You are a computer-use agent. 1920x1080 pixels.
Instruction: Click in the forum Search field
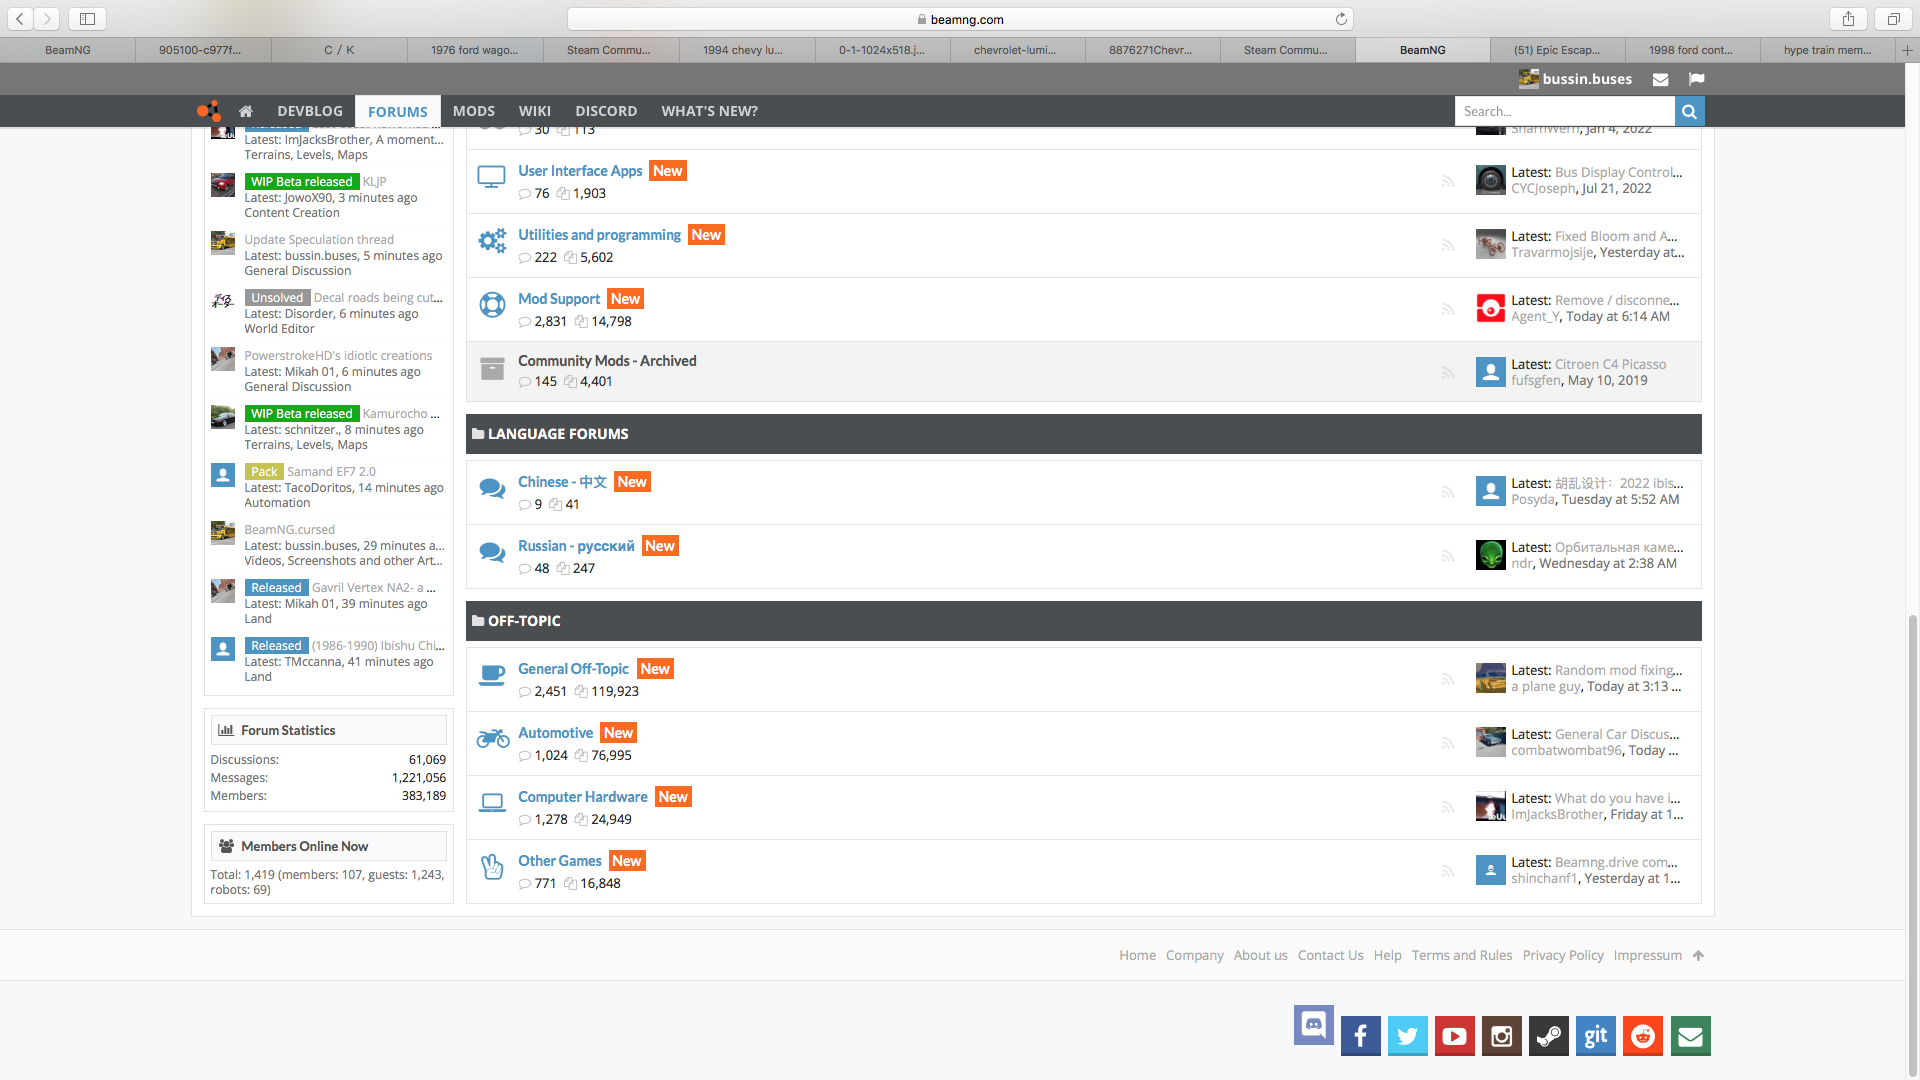point(1564,111)
